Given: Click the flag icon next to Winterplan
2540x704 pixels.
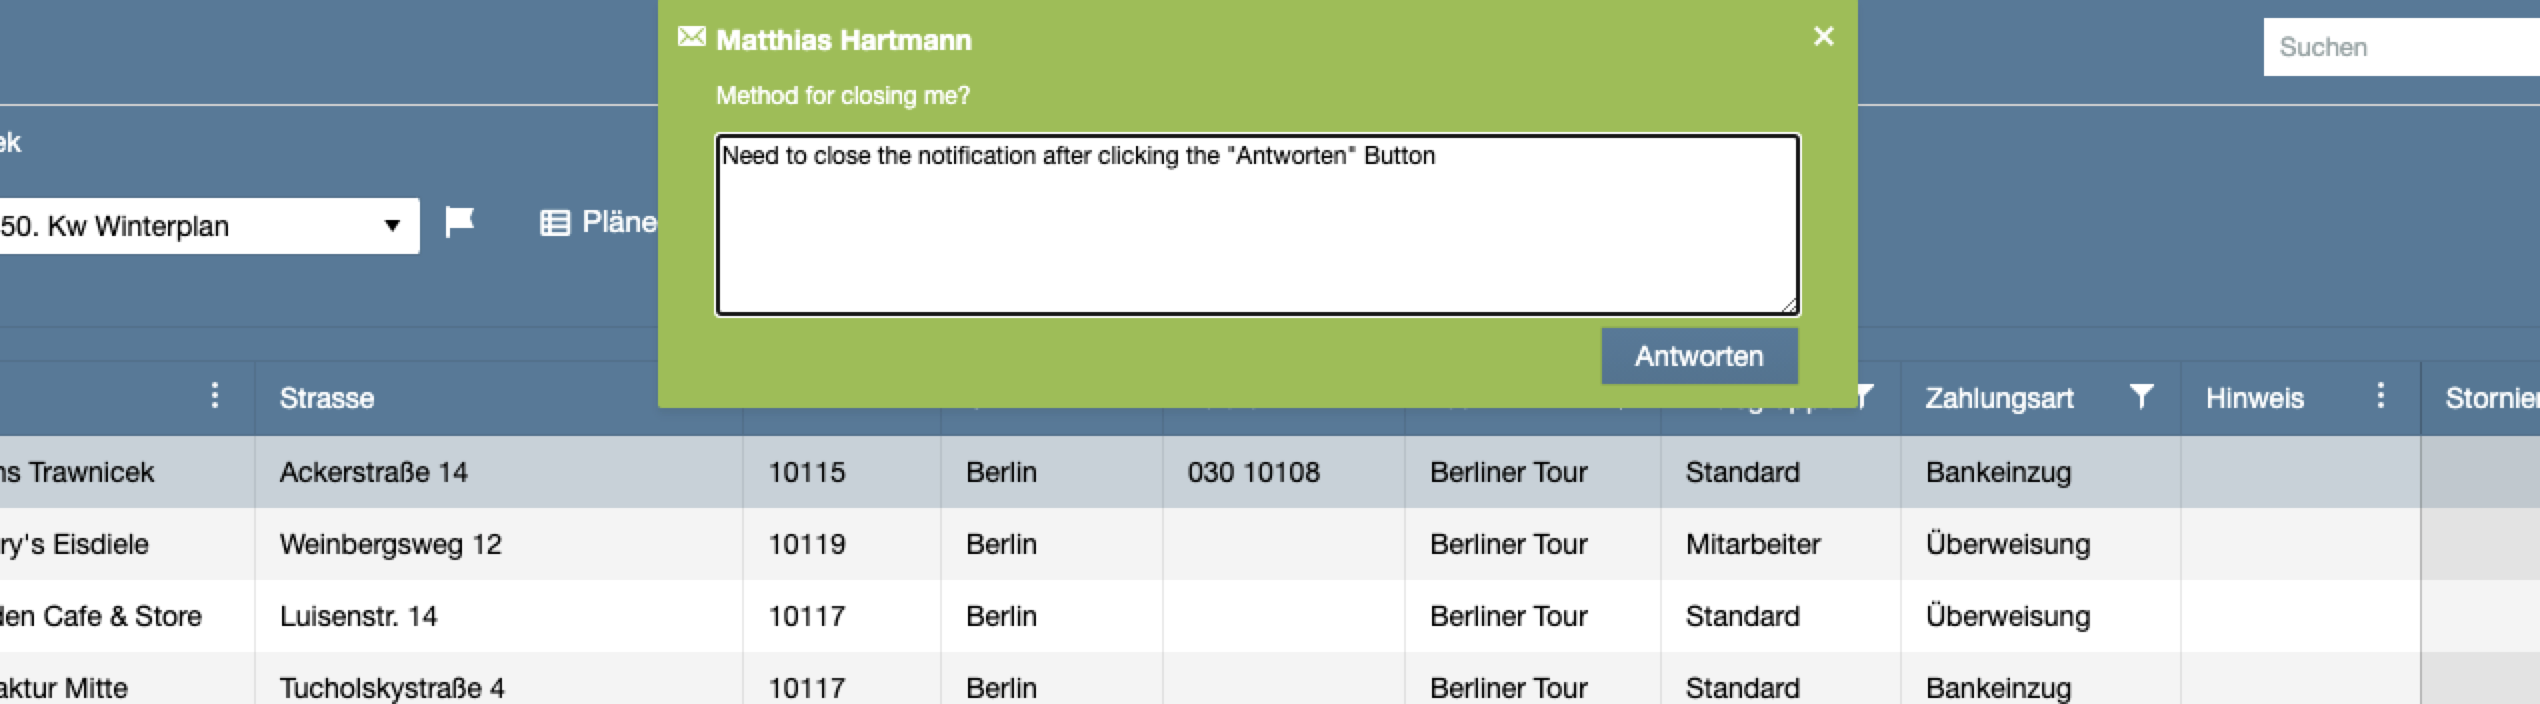Looking at the screenshot, I should (459, 221).
